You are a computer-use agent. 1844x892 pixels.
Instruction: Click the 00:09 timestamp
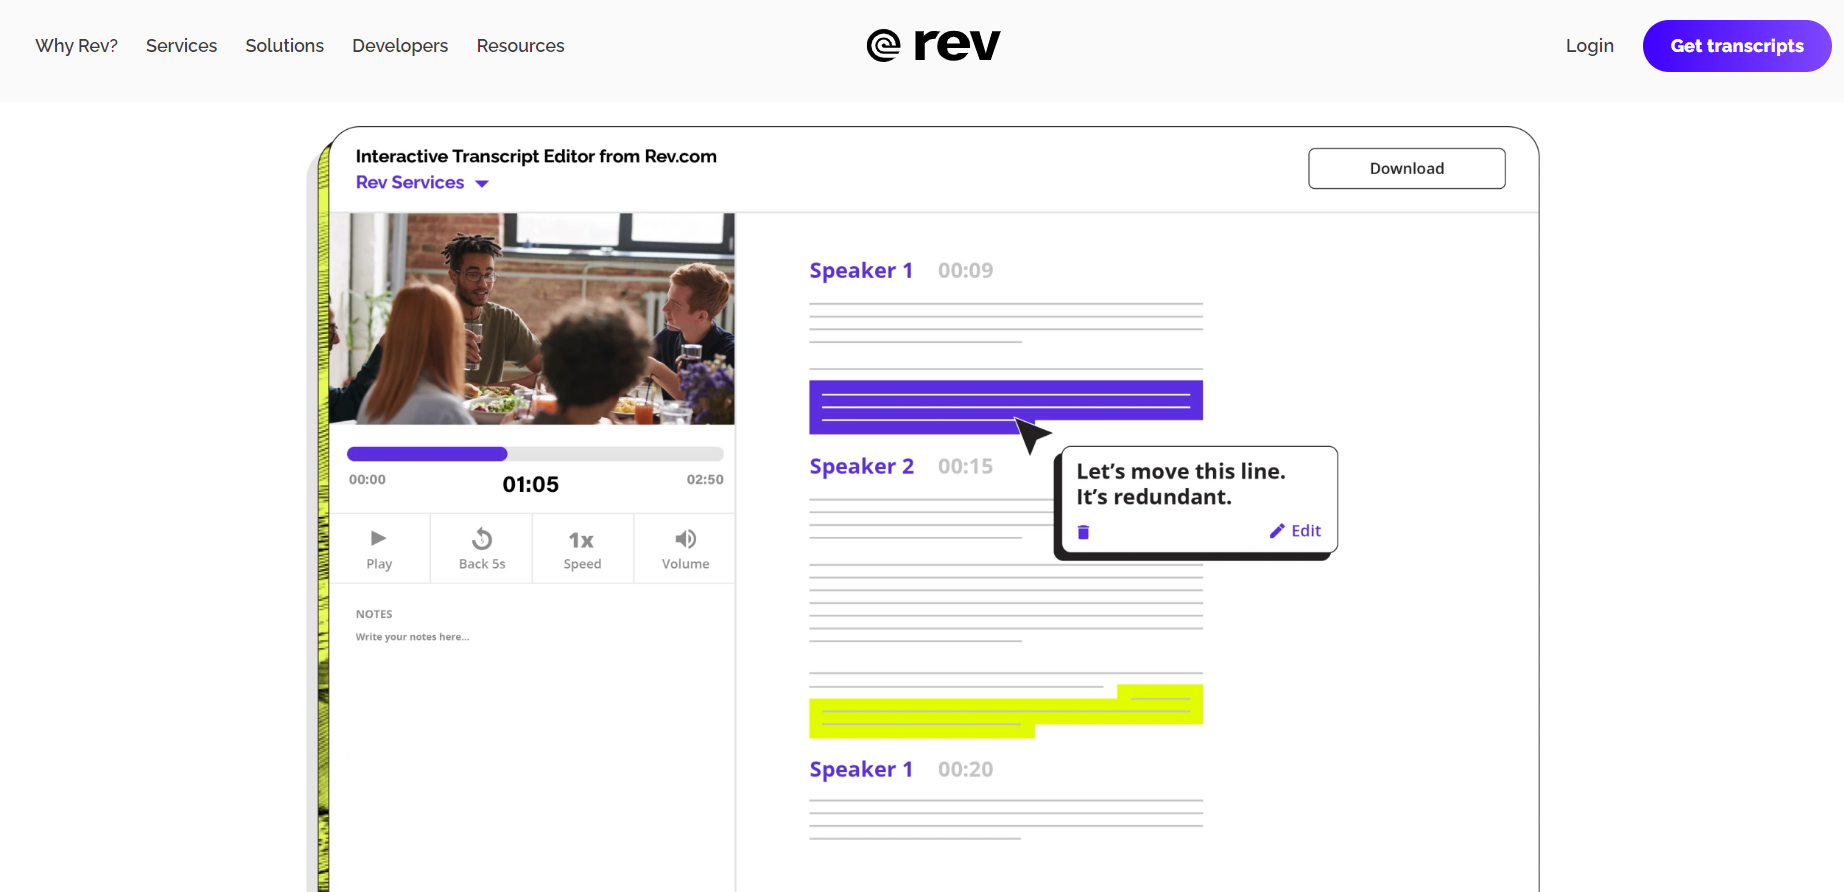966,271
